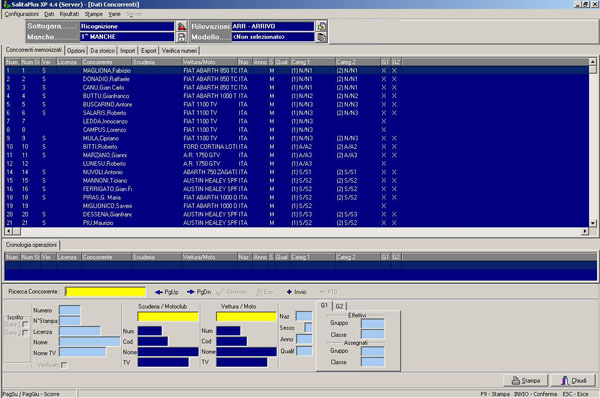Click the table scrollbar up arrow
The width and height of the screenshot is (600, 398).
coord(593,62)
